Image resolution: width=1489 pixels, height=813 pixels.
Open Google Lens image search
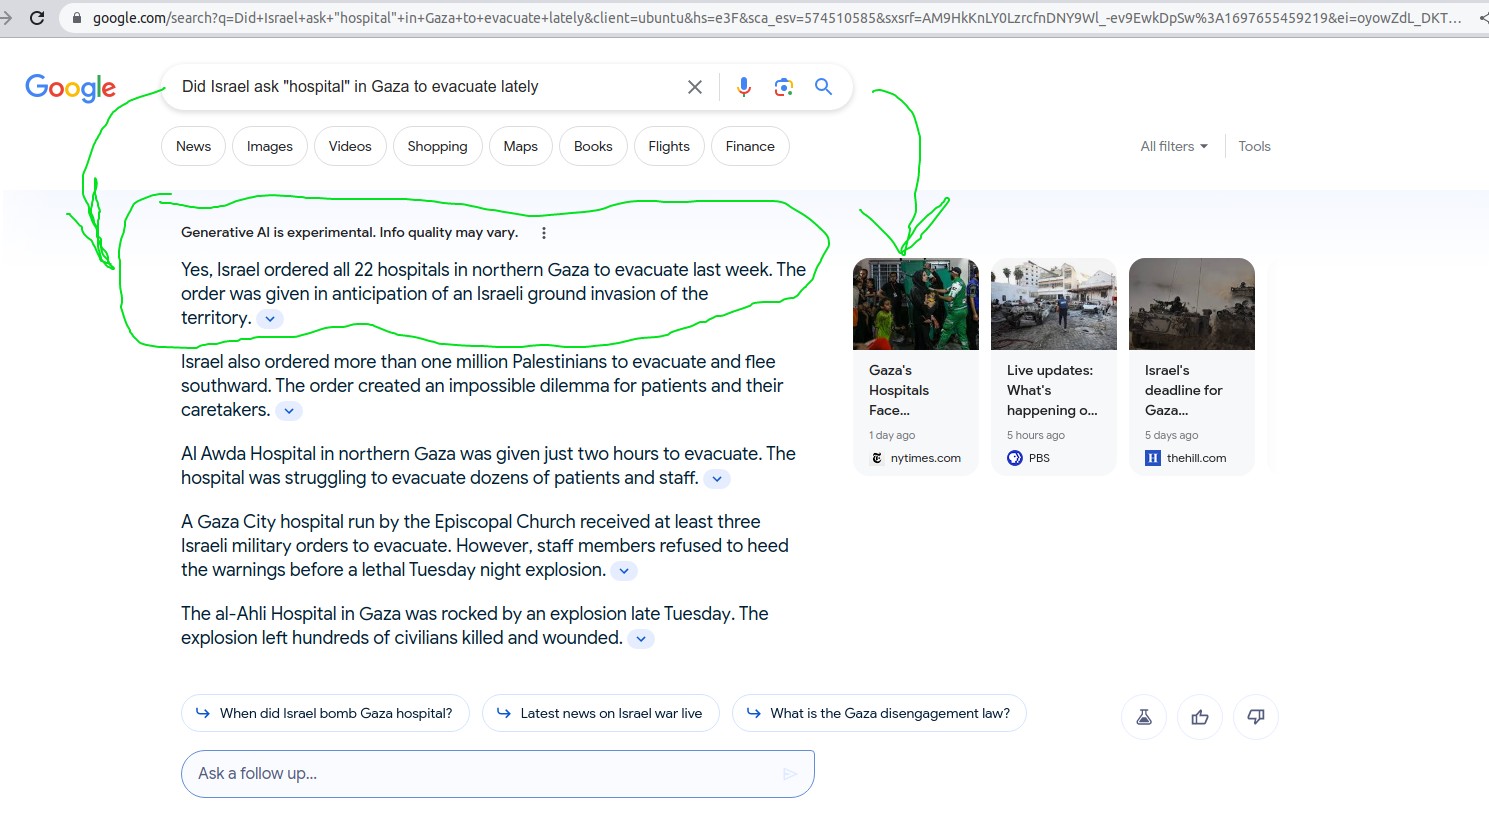783,87
